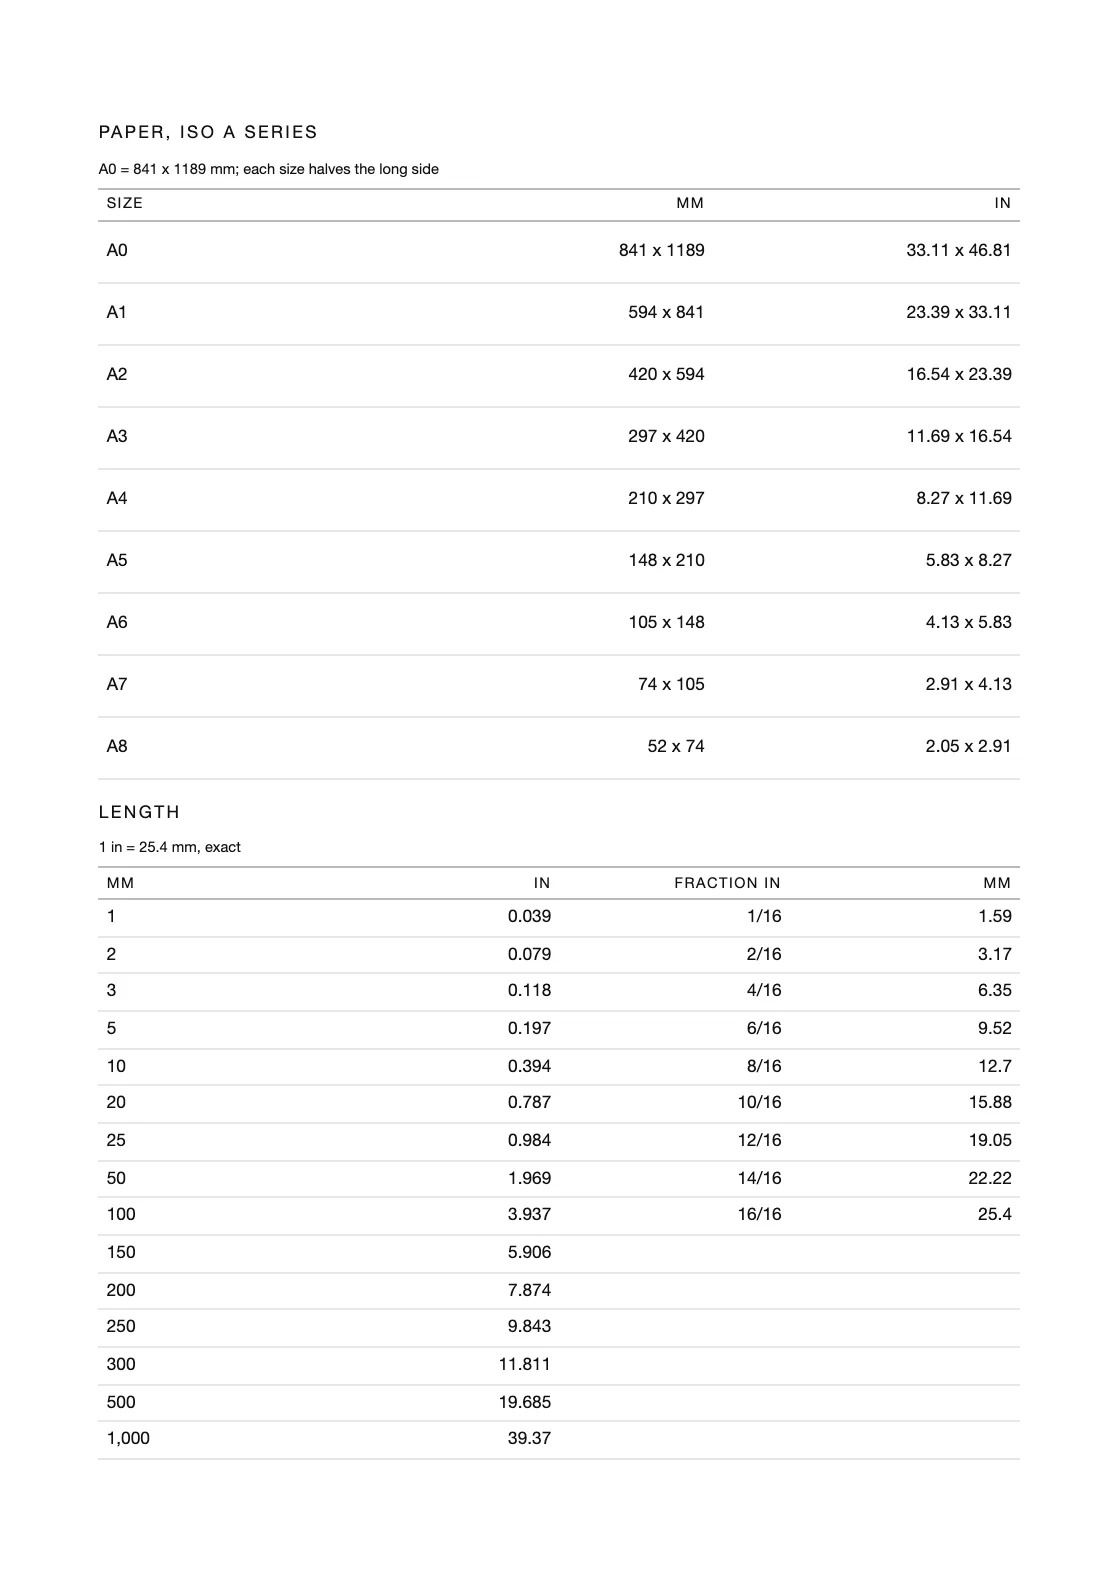
Task: Click the 33.11 x 46.81 inch cell
Action: click(958, 250)
